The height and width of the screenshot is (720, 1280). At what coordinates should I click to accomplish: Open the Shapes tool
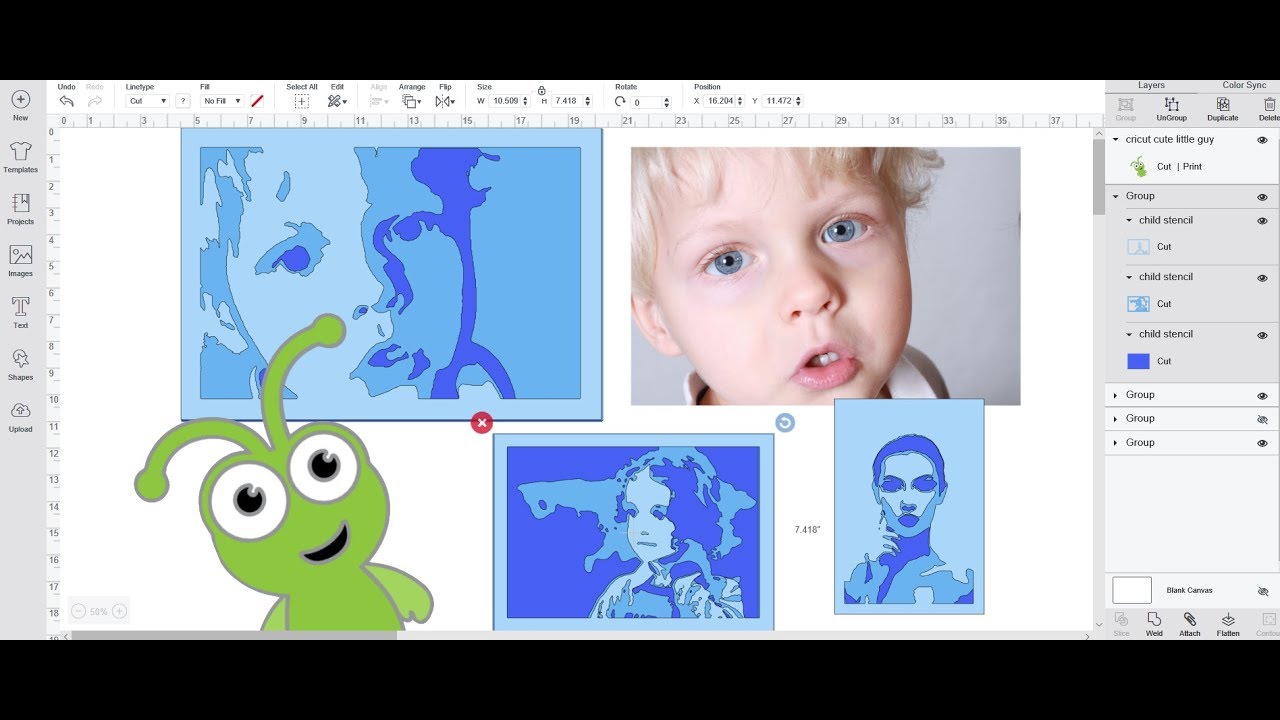coord(20,365)
